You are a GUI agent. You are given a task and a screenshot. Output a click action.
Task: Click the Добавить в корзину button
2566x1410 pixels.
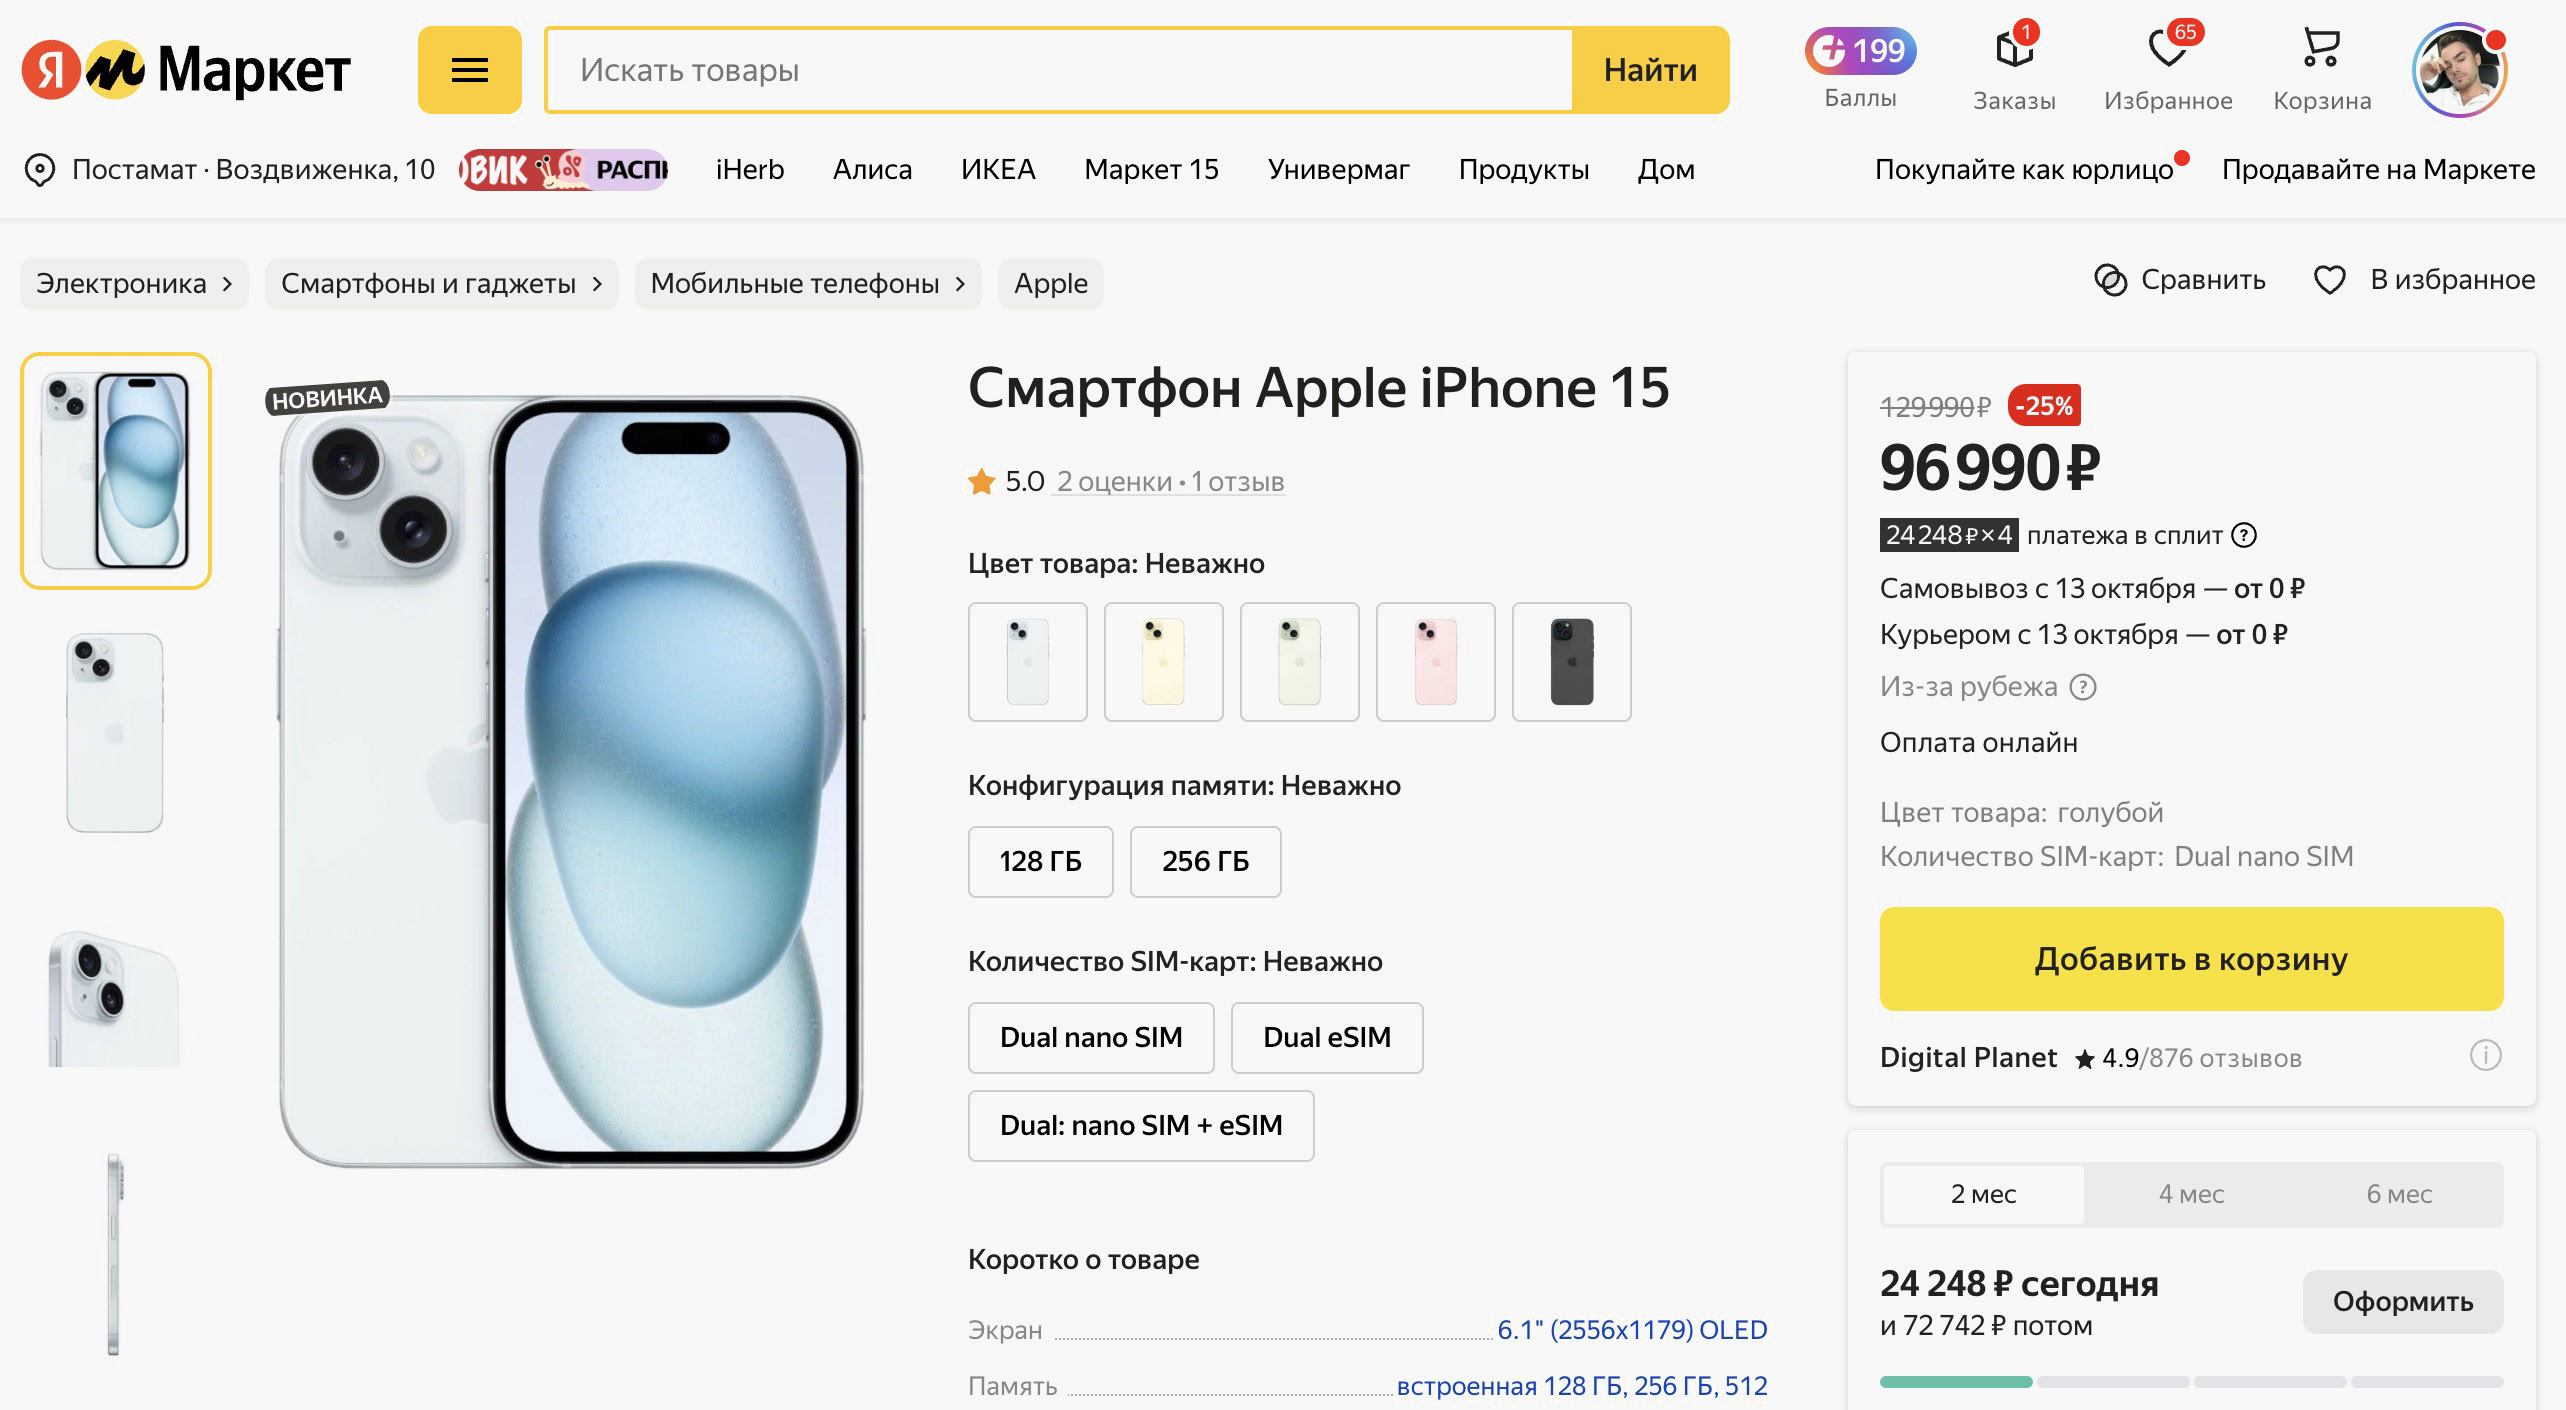tap(2190, 959)
